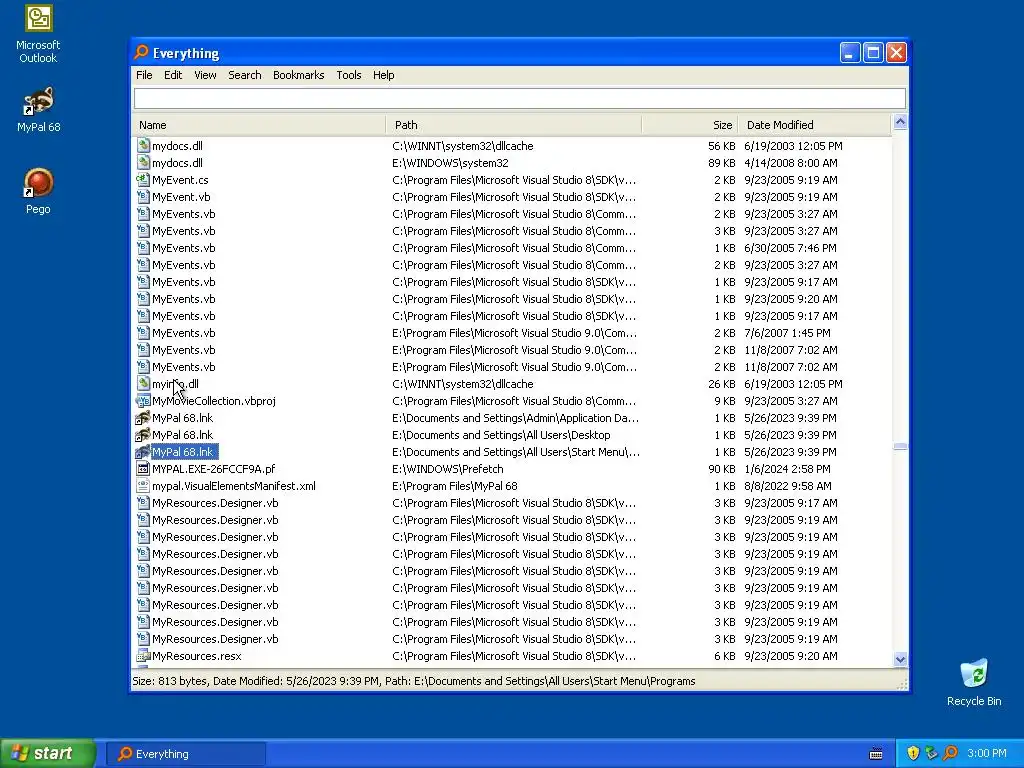This screenshot has width=1024, height=768.
Task: Click icon of MyPal 68.lnk in Application Data path
Action: coord(143,417)
